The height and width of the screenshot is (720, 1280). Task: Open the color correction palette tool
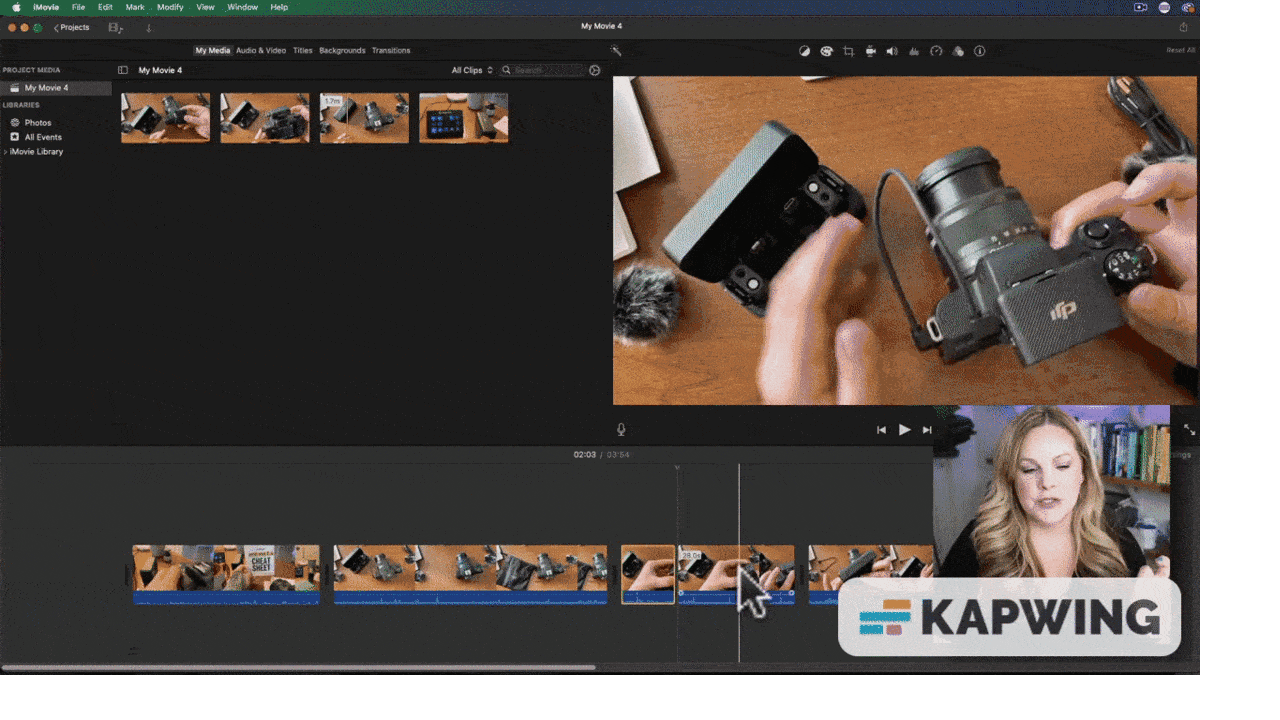pos(826,51)
